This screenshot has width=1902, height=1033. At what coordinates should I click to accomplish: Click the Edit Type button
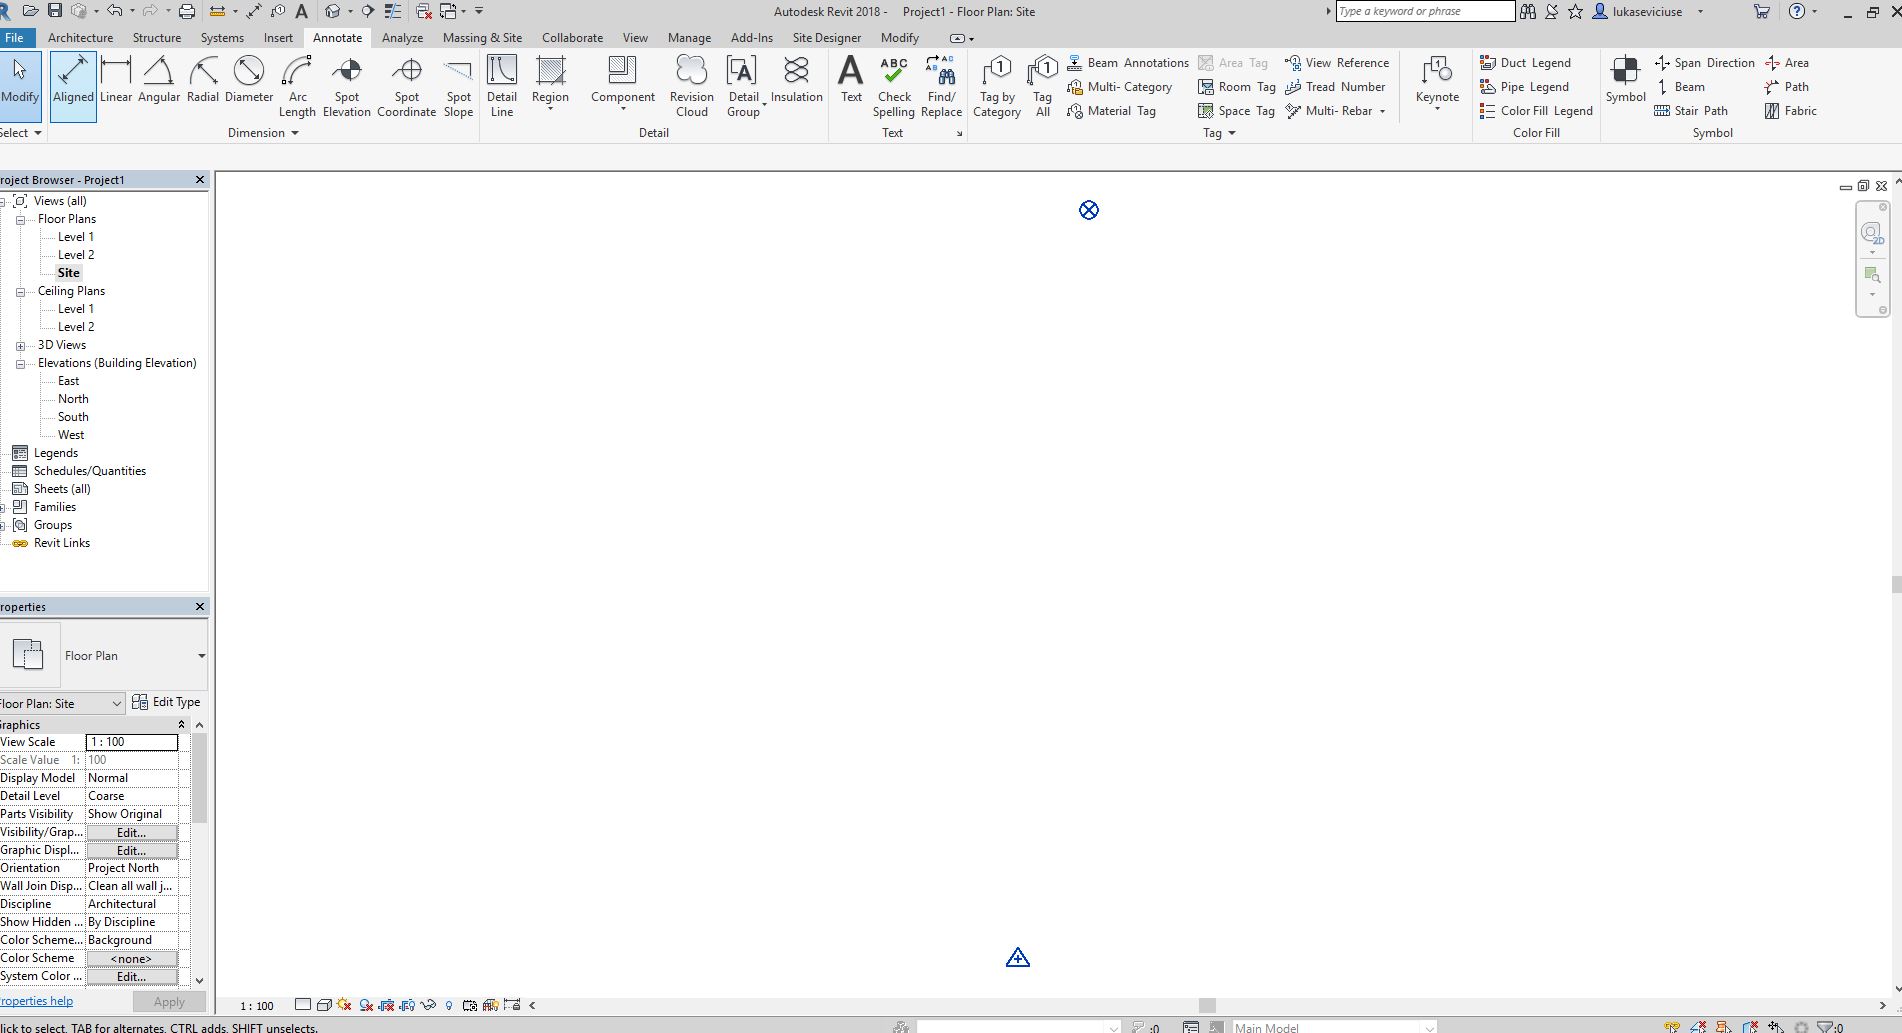tap(168, 702)
